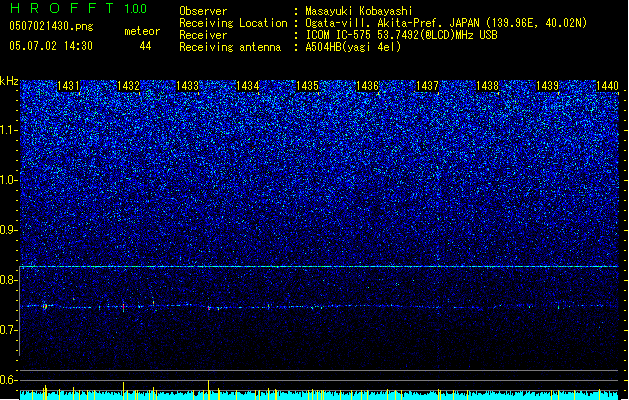Click the receiver value ICOM IC-575 53.7492 MHz
The width and height of the screenshot is (629, 400).
pos(401,35)
